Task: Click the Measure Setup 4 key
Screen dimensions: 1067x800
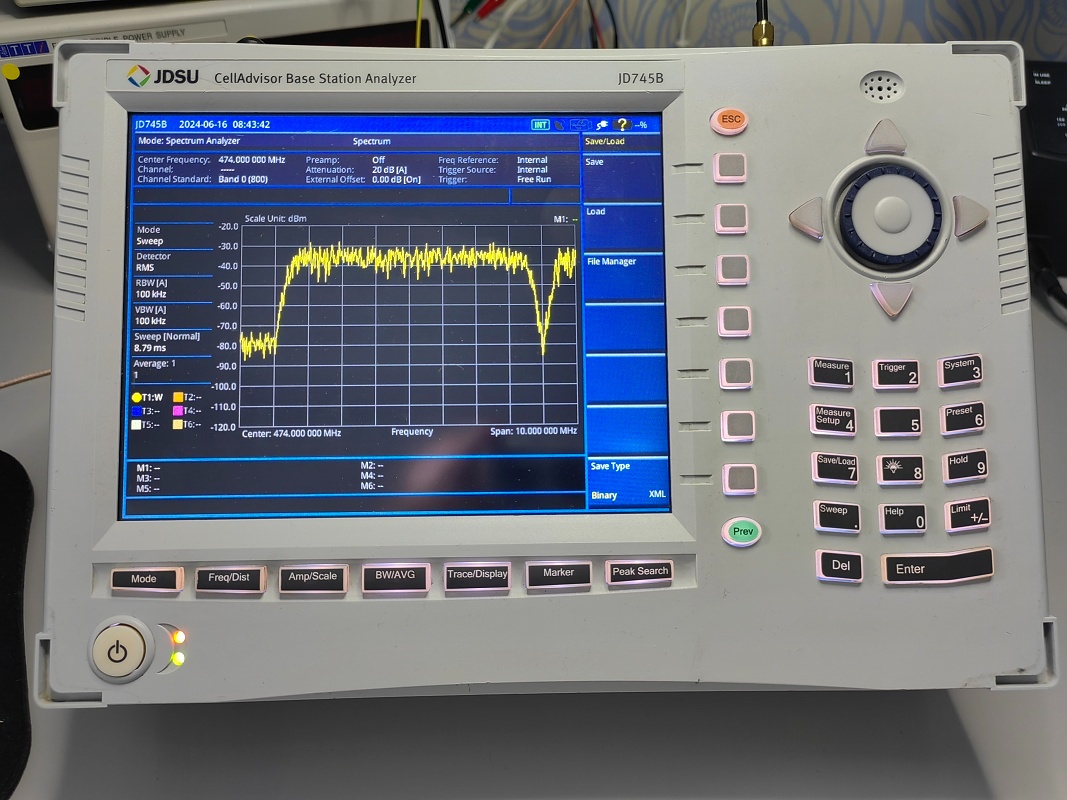Action: [834, 419]
